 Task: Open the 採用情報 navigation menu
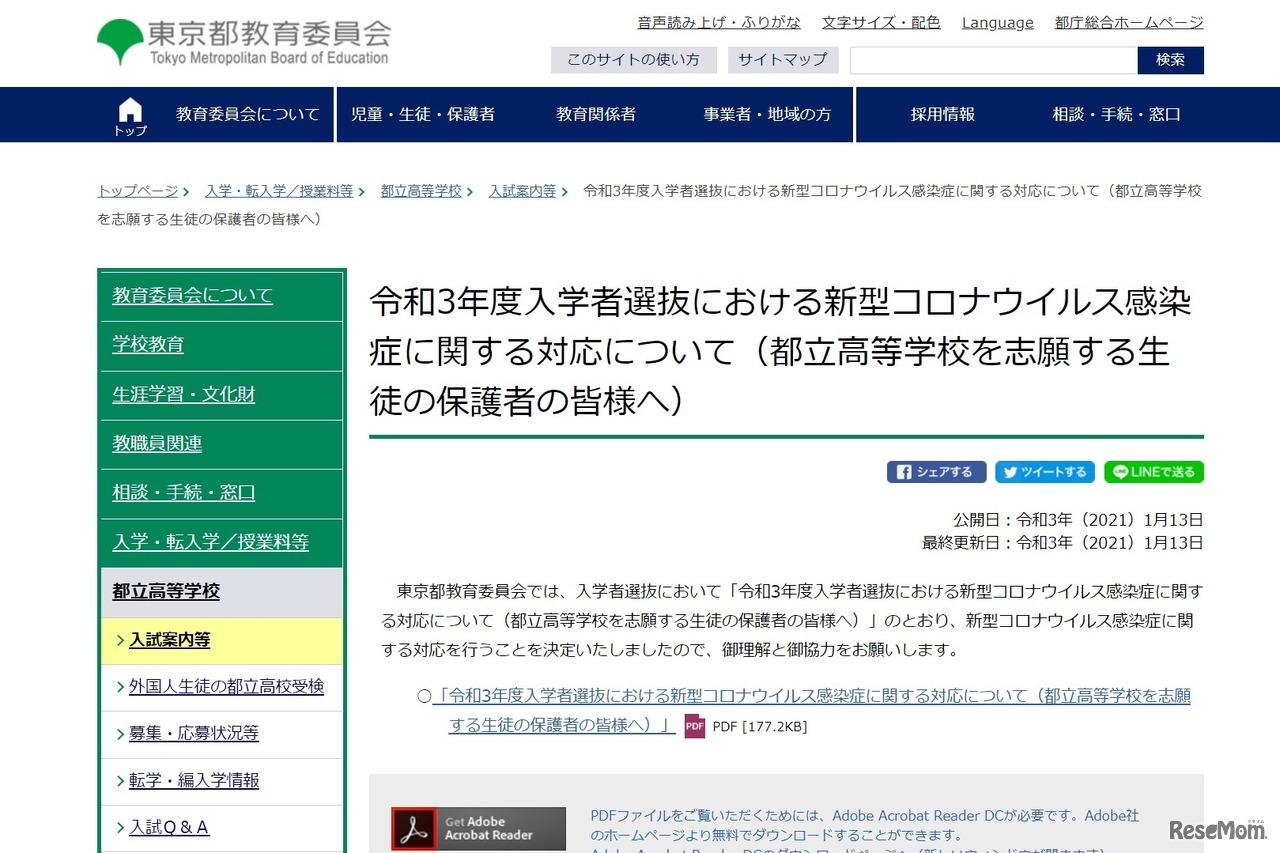pos(941,114)
